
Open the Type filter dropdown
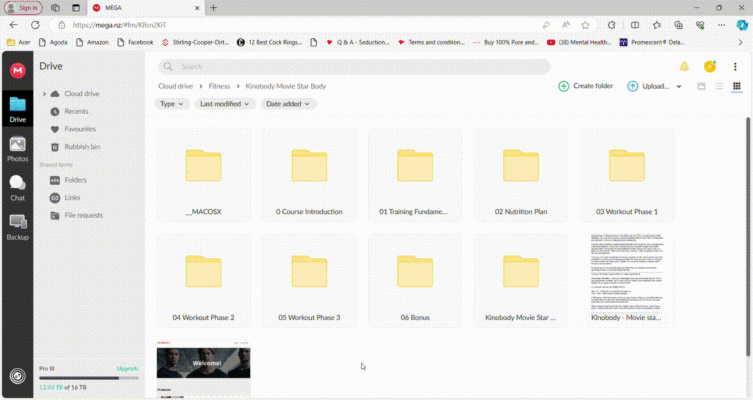(172, 104)
